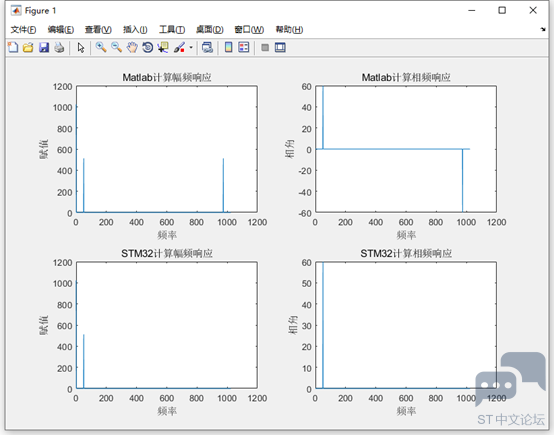Open the 查看(V) menu
This screenshot has width=554, height=435.
click(x=98, y=30)
